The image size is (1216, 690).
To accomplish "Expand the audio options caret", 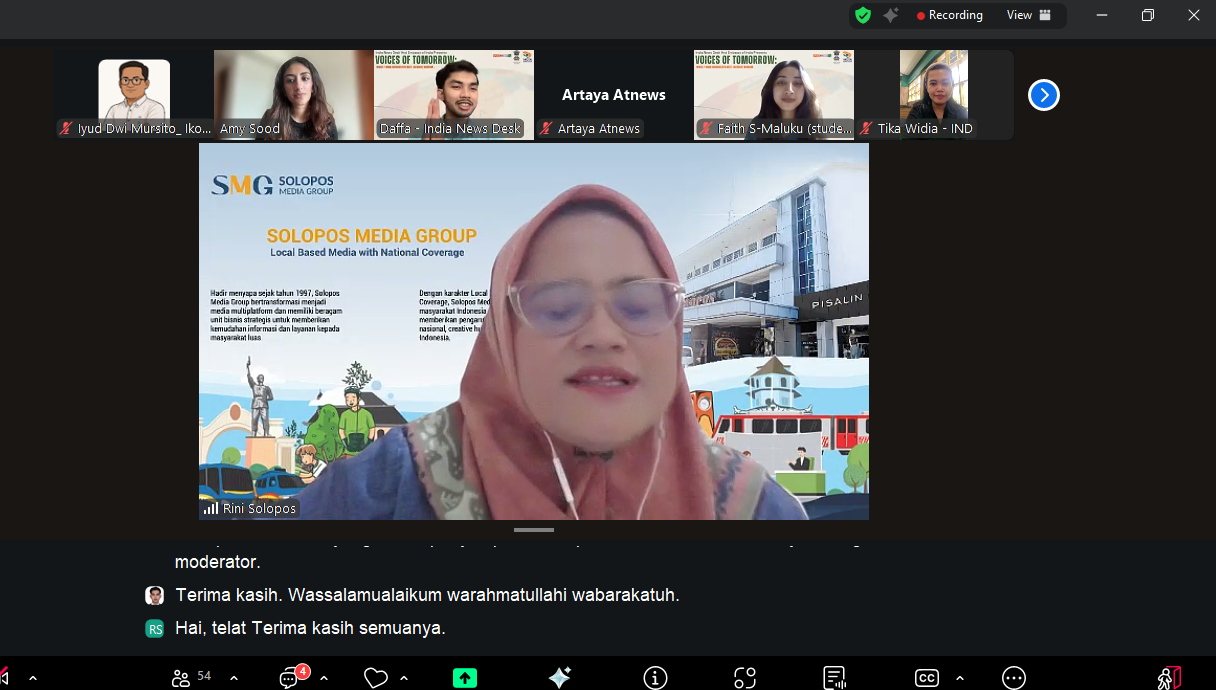I will click(x=33, y=678).
